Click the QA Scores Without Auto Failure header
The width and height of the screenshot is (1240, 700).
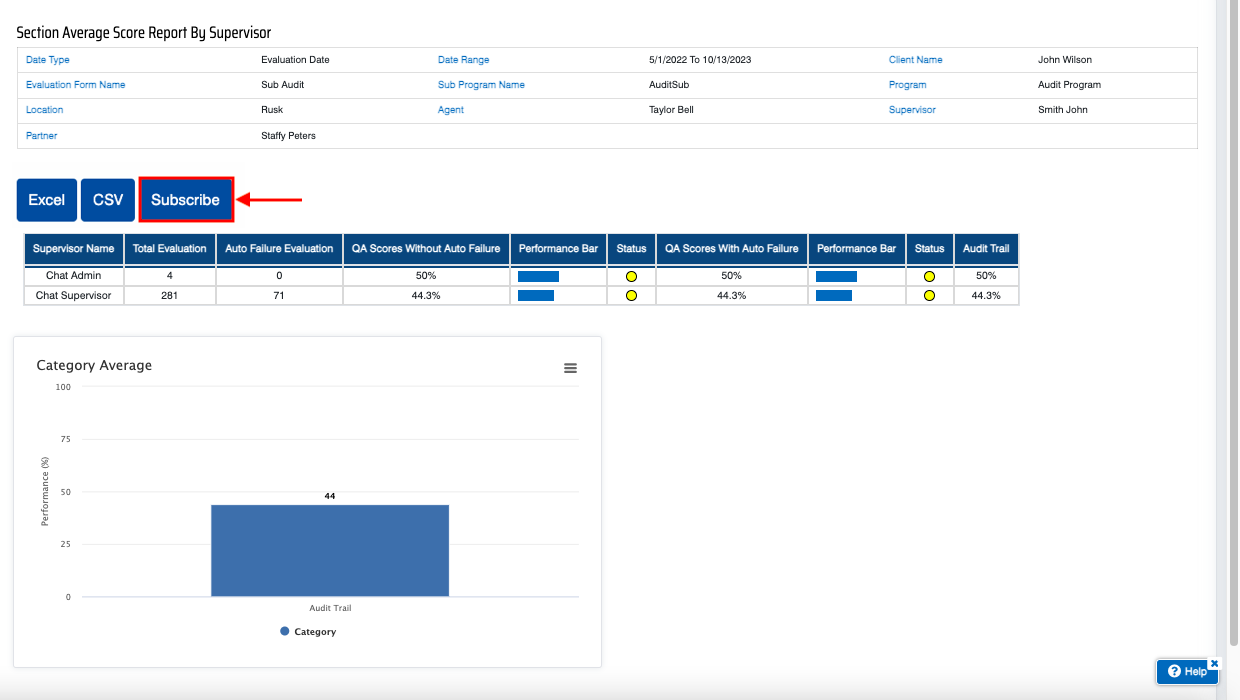tap(426, 249)
